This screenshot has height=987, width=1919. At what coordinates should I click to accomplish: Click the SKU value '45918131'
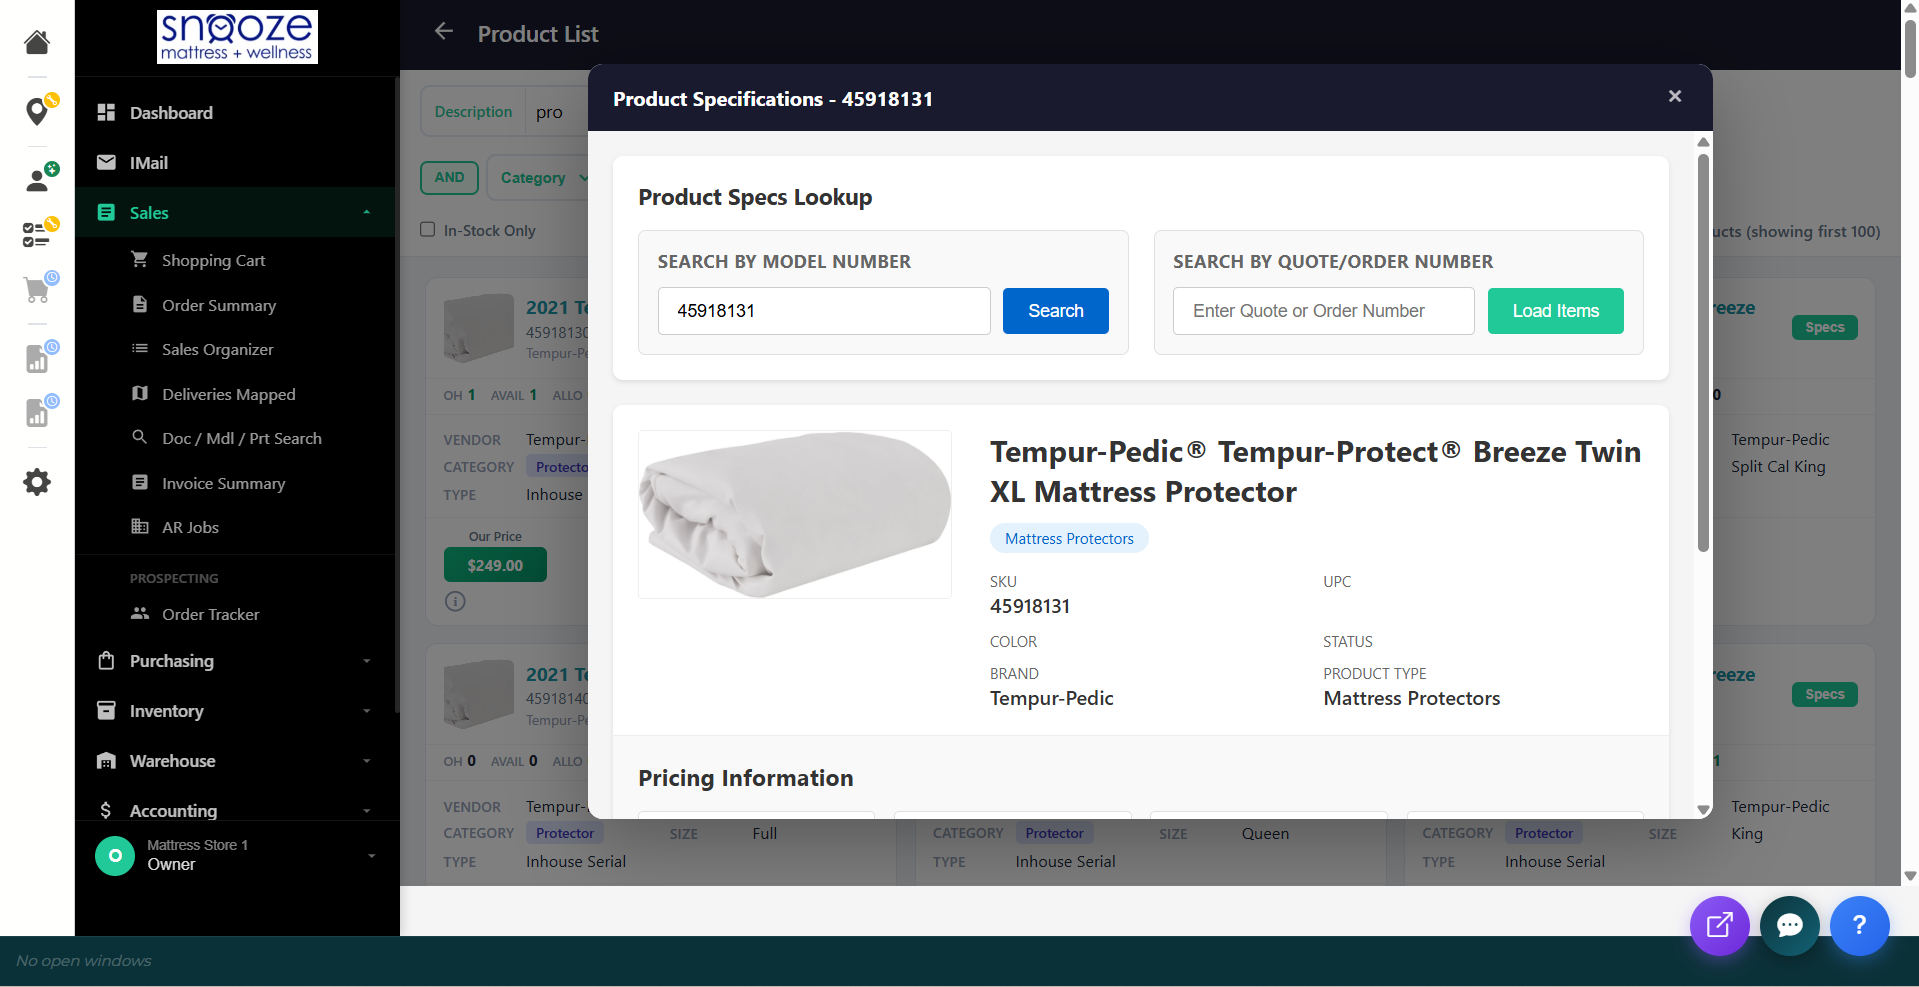pos(1030,606)
